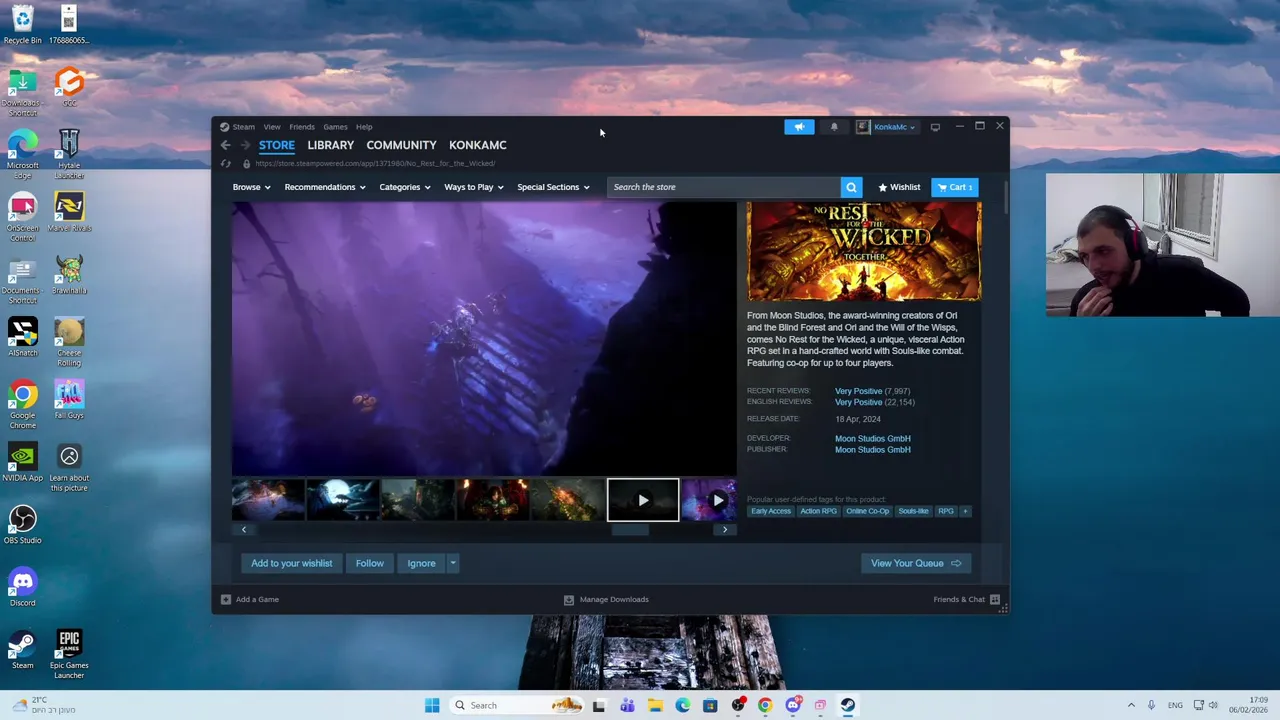Click the store search input field
This screenshot has width=1280, height=720.
coord(725,187)
